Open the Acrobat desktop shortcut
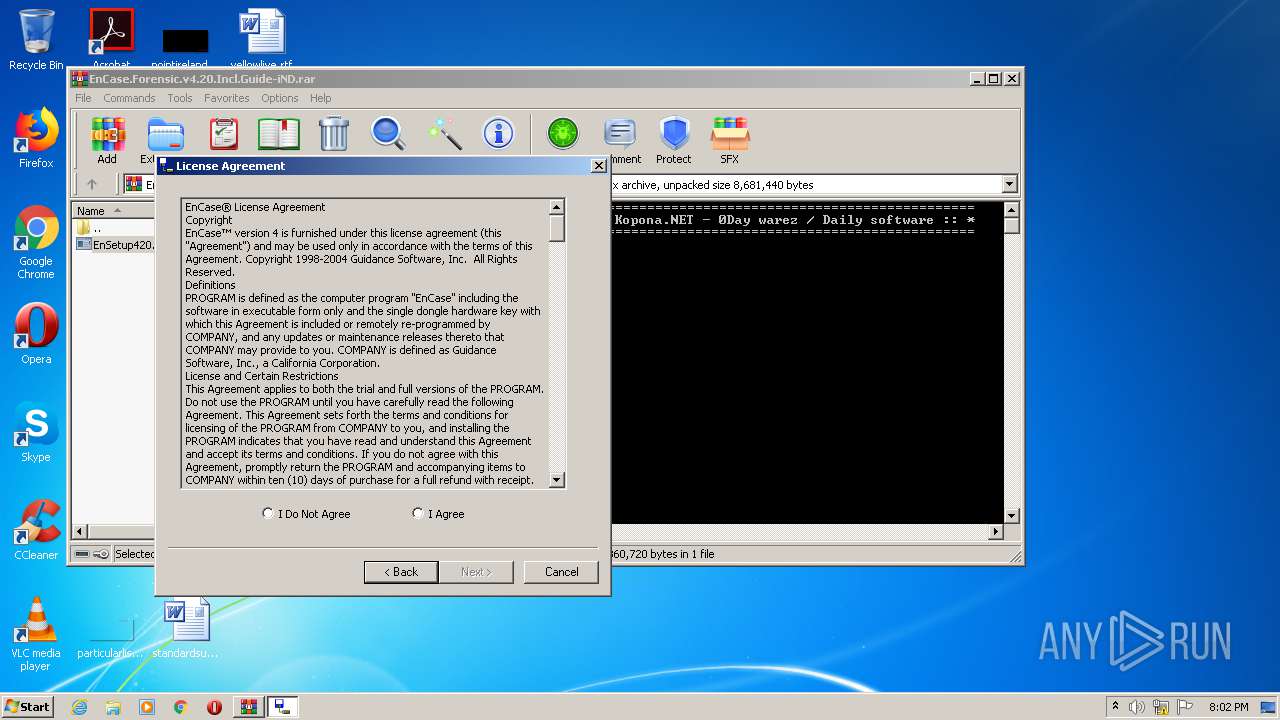 point(111,38)
